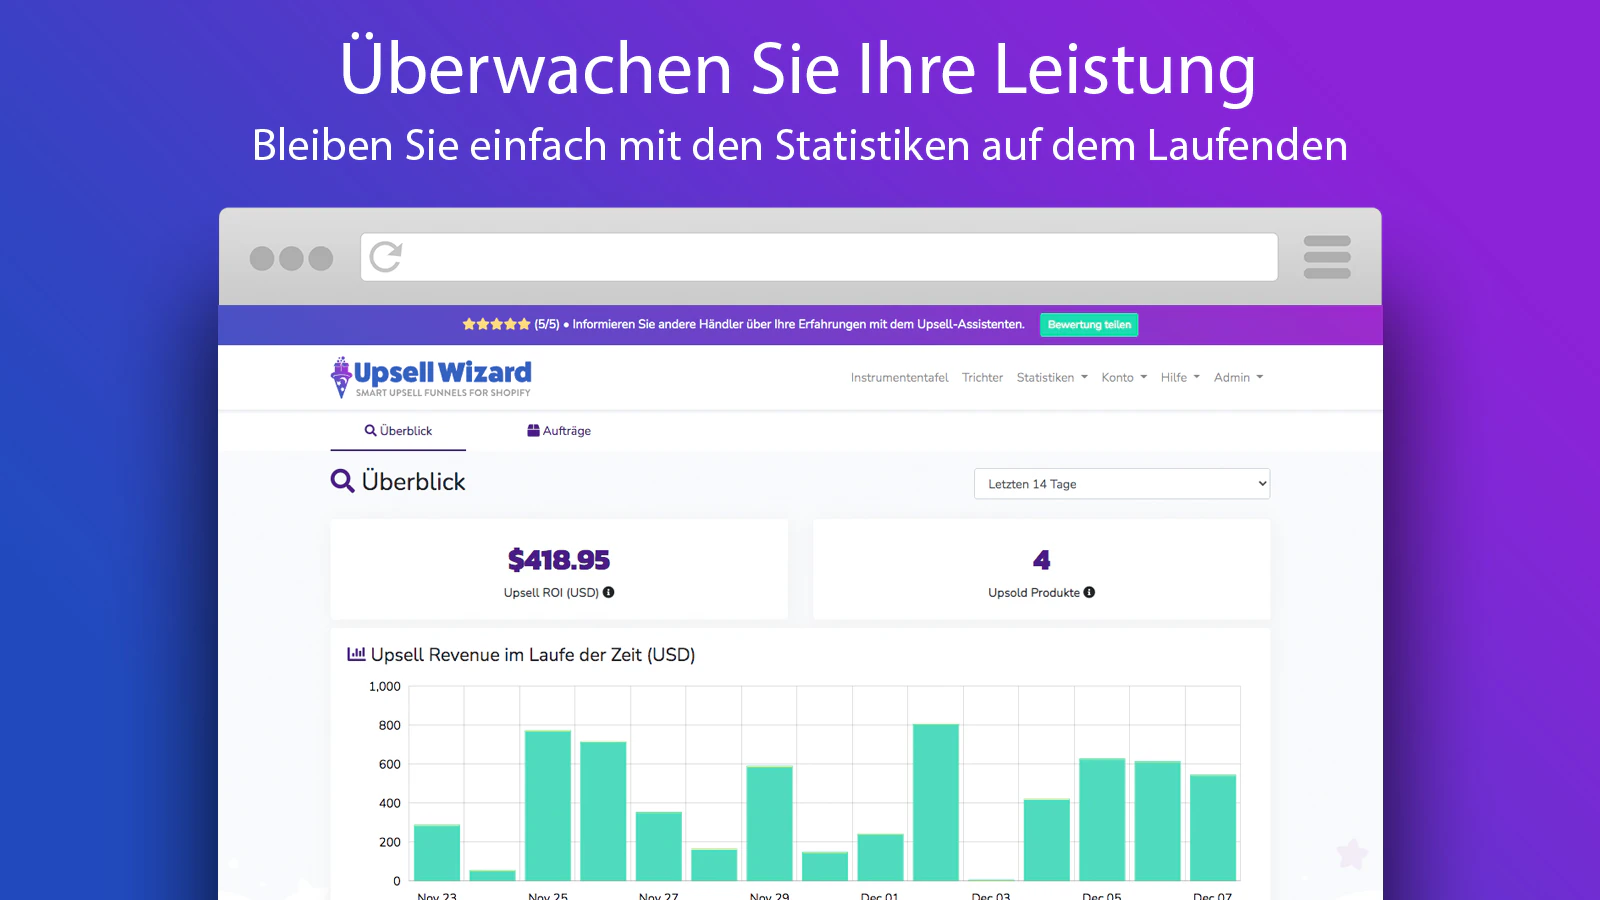Click the box icon in Aufträge tab
The height and width of the screenshot is (900, 1600).
533,430
